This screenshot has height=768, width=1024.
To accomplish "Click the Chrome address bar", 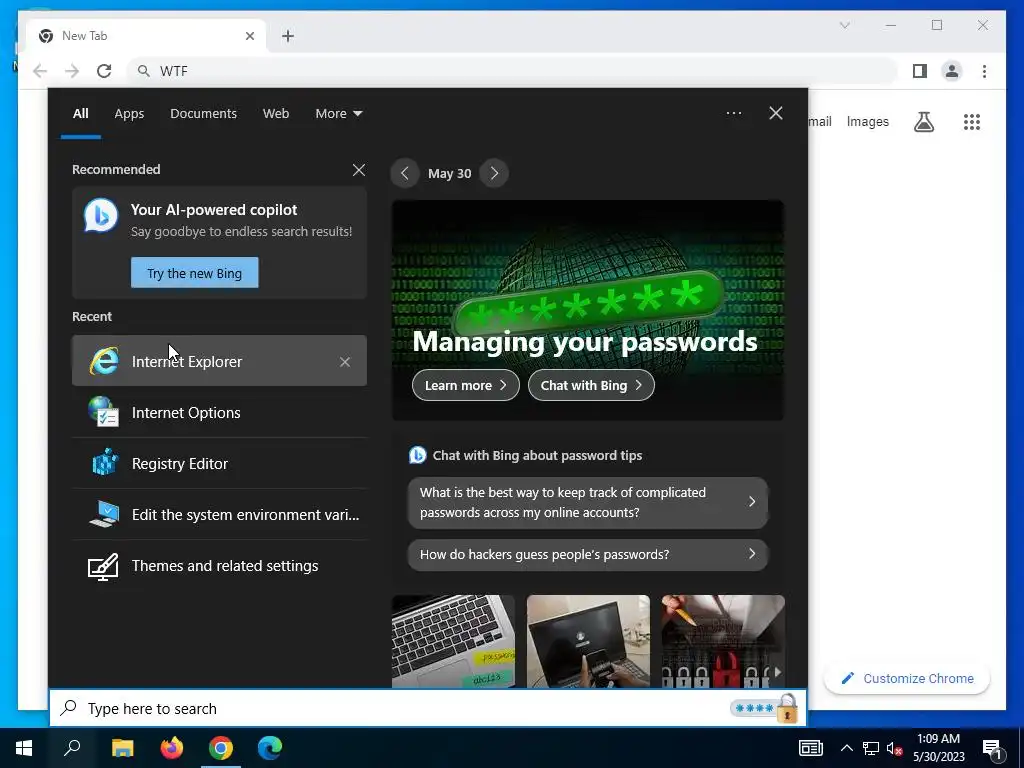I will (513, 71).
